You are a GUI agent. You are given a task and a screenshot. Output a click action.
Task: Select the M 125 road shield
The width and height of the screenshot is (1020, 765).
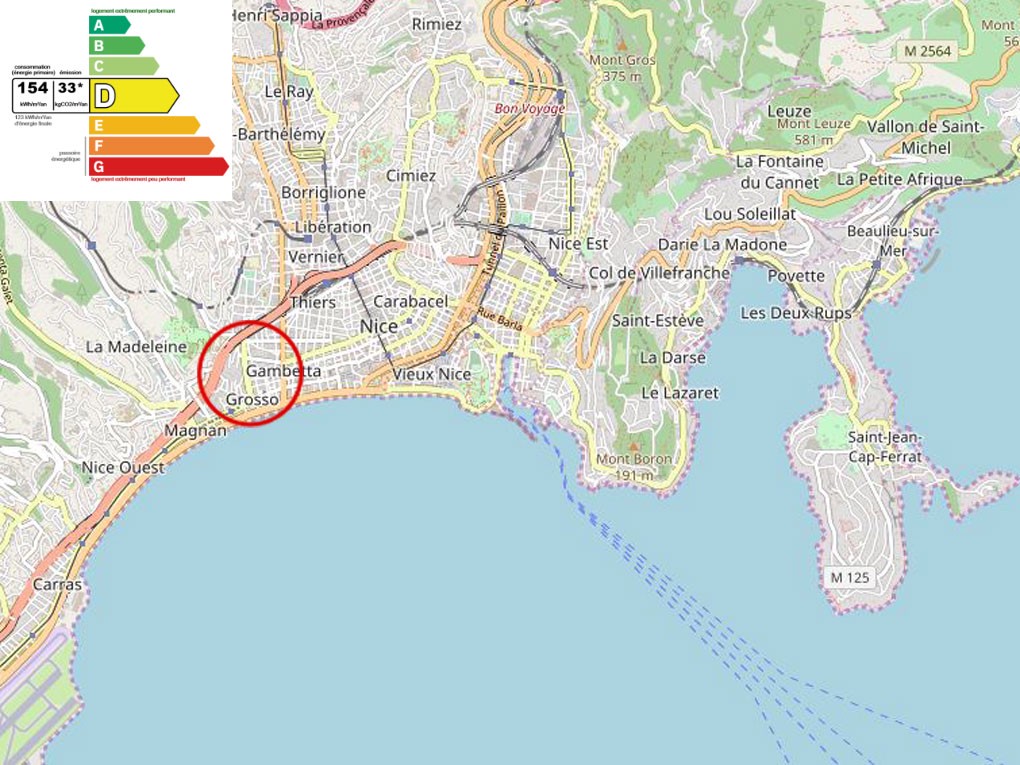(850, 577)
